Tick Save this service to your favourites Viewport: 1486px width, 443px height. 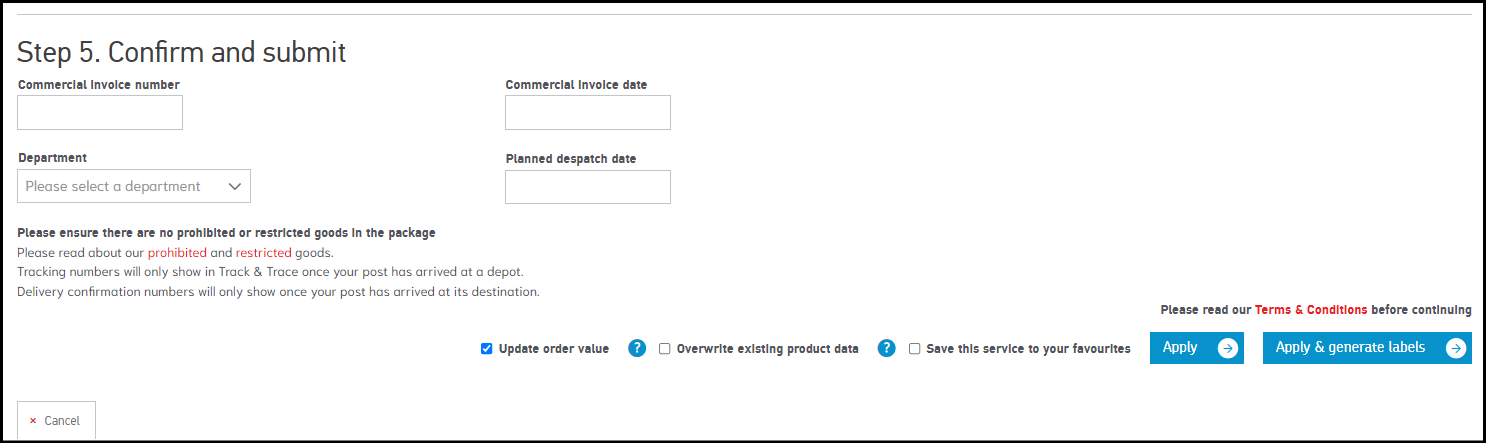click(x=915, y=349)
